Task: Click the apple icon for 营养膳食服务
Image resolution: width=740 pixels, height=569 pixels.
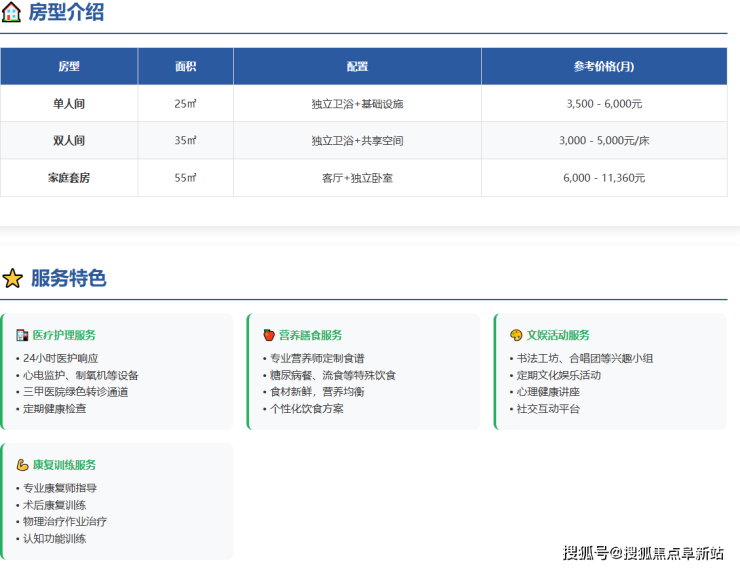Action: pos(269,335)
